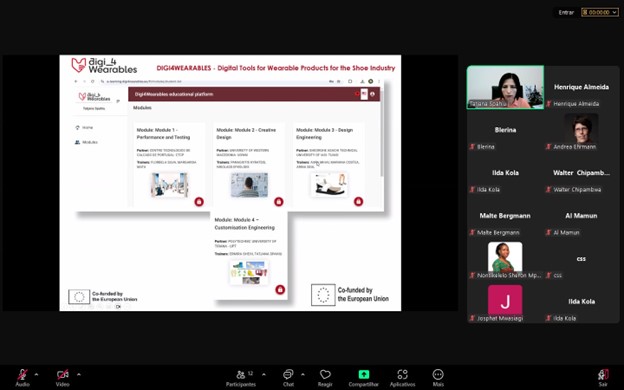624x390 pixels.
Task: Click the language flag icon in platform header
Action: tap(364, 94)
